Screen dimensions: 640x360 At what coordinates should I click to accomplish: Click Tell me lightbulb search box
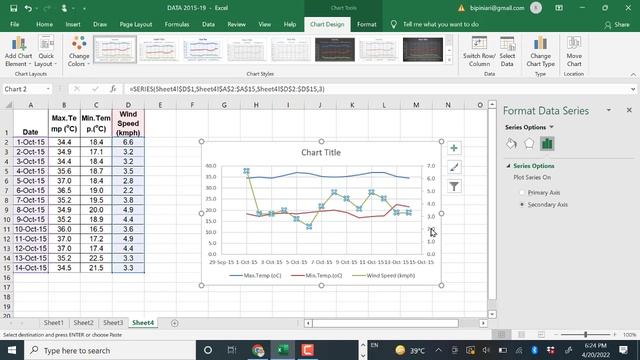pyautogui.click(x=435, y=24)
